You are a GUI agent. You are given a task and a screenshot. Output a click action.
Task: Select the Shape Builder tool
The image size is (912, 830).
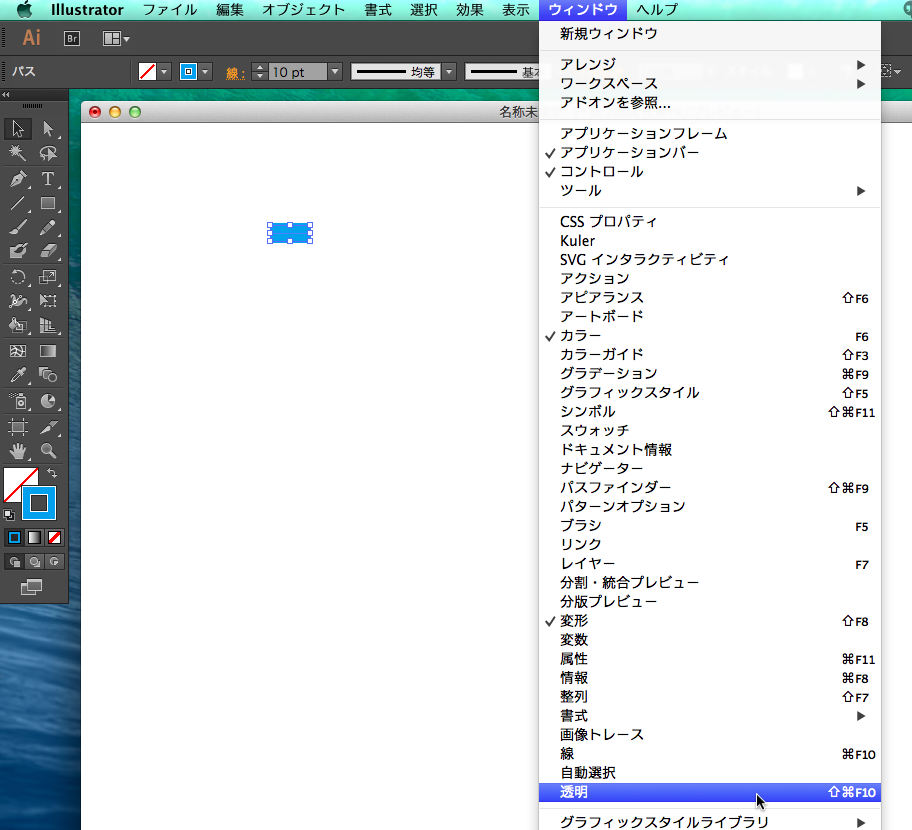(18, 325)
